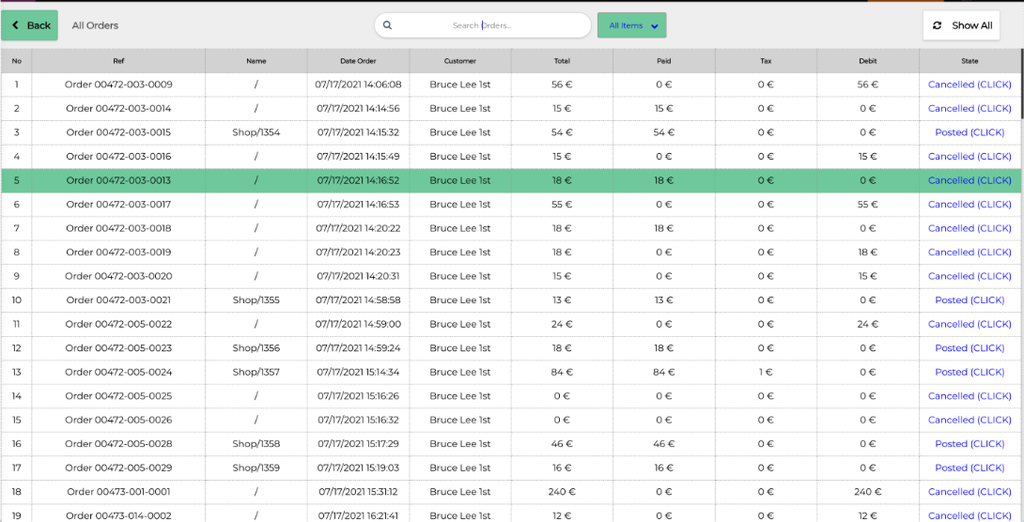Click the State column header
The height and width of the screenshot is (522, 1024).
click(969, 61)
